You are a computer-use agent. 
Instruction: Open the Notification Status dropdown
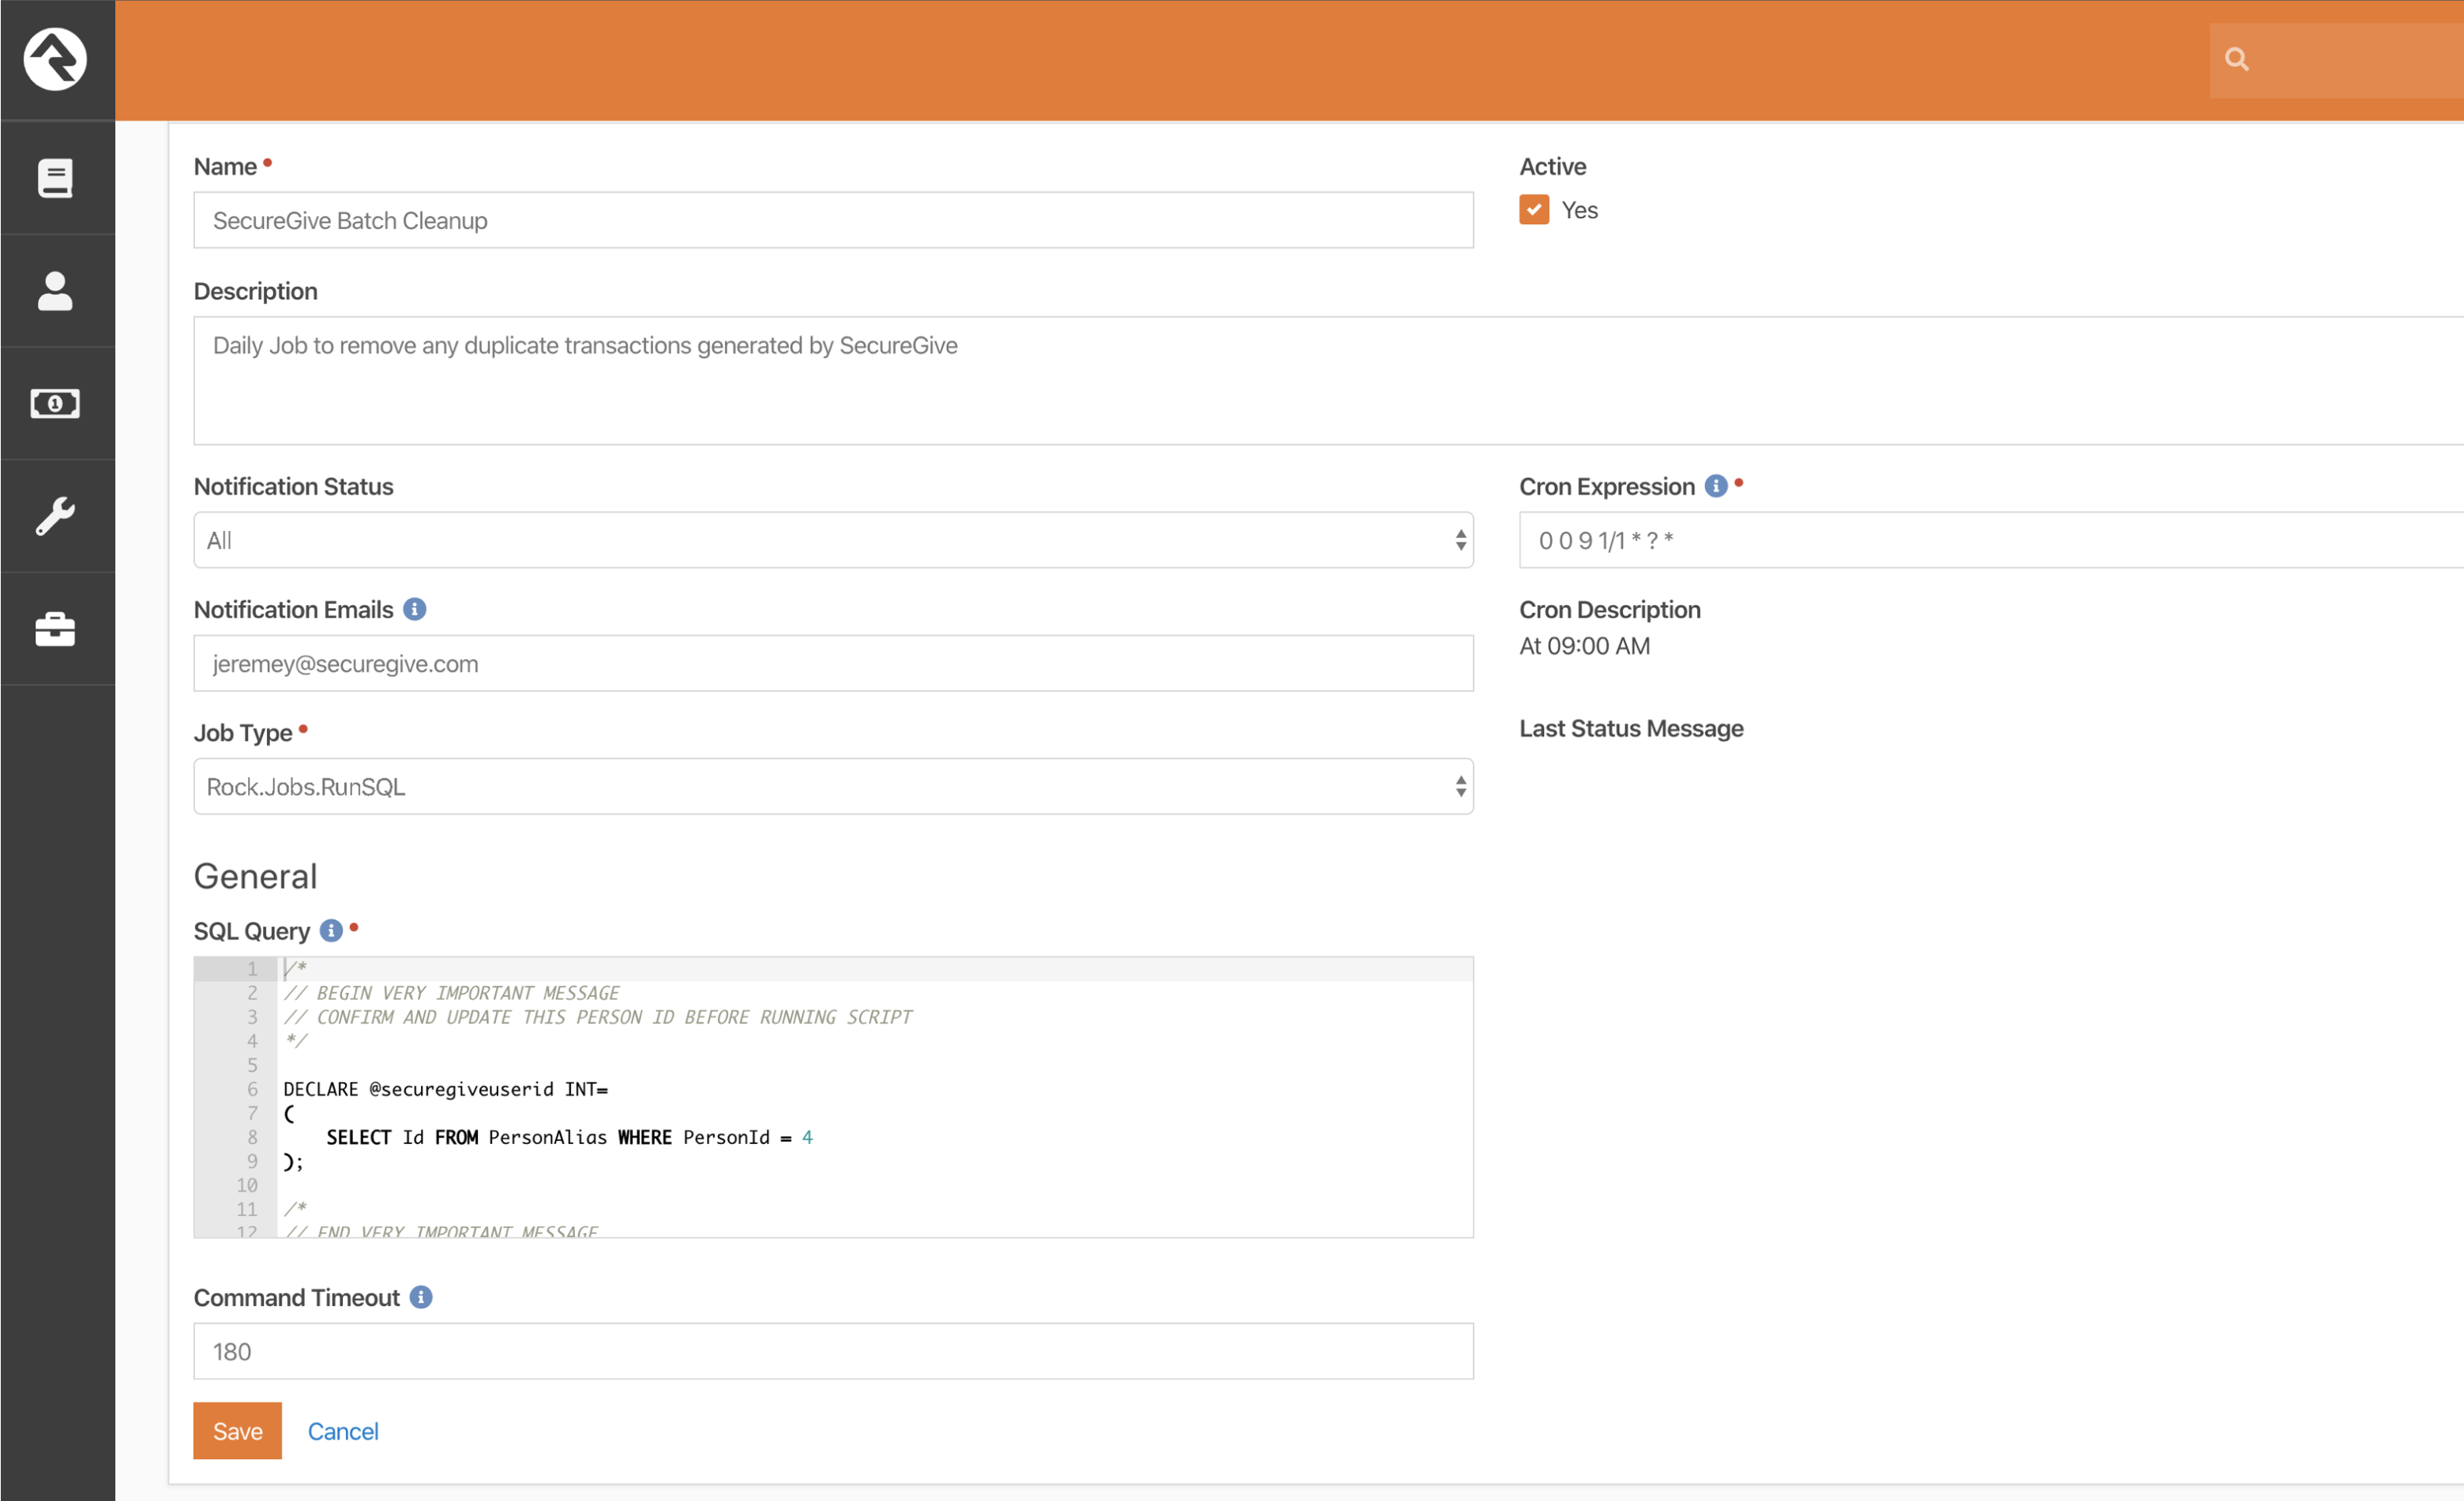point(832,540)
